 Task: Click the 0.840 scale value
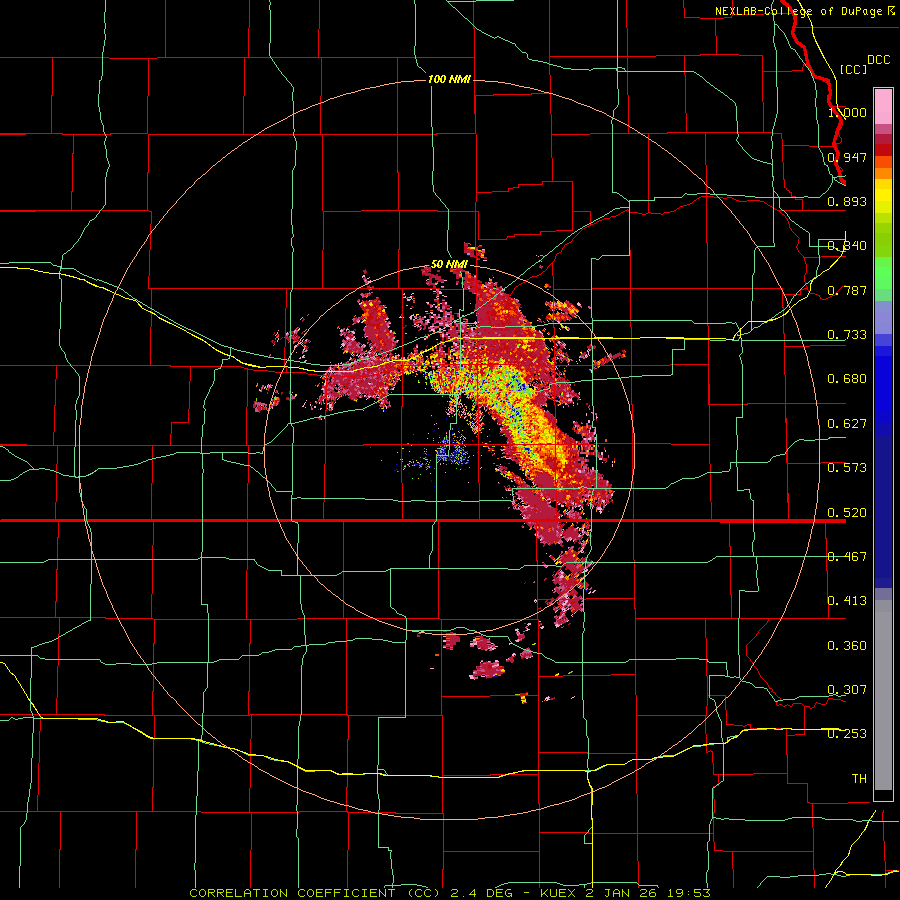[x=847, y=246]
